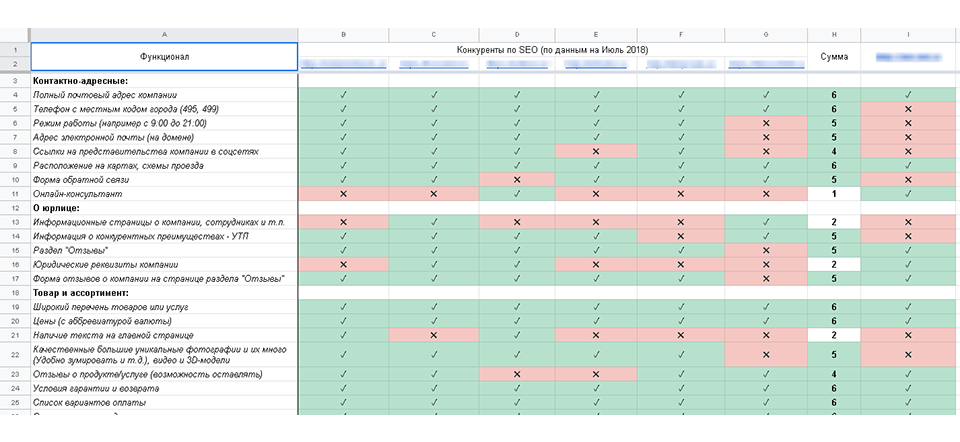Click the row 11 header number

click(15, 193)
